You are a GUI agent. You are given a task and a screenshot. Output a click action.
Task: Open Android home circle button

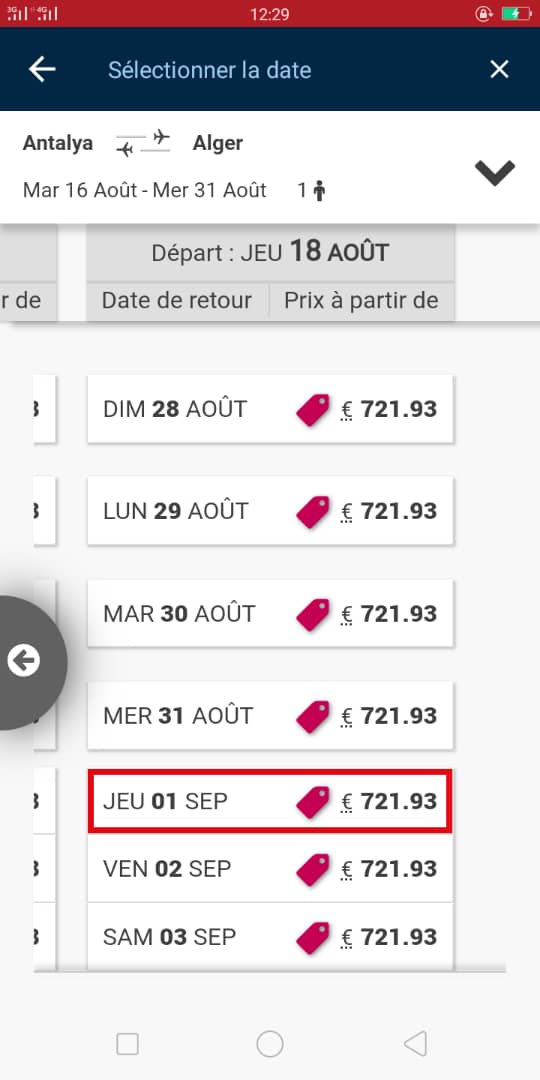click(270, 1043)
